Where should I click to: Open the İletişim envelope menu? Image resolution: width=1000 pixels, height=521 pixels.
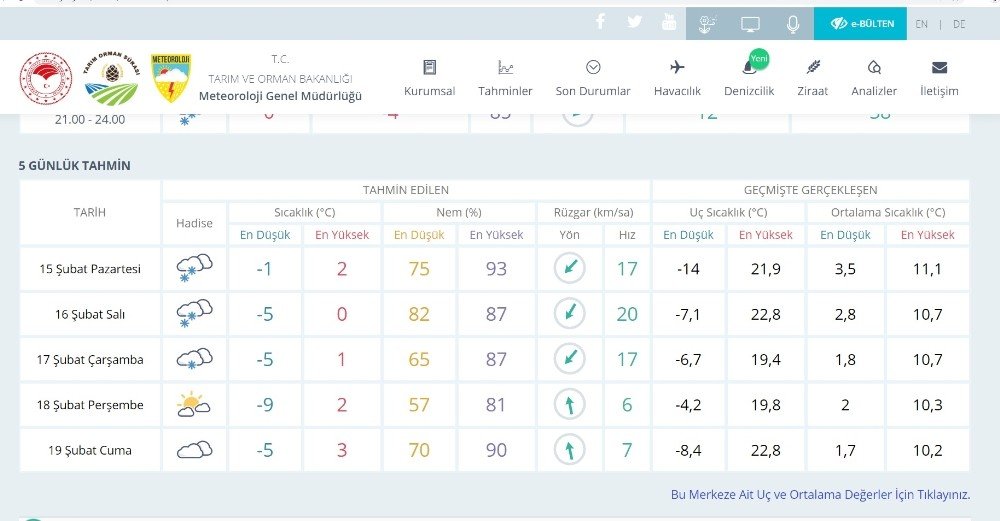pyautogui.click(x=939, y=78)
